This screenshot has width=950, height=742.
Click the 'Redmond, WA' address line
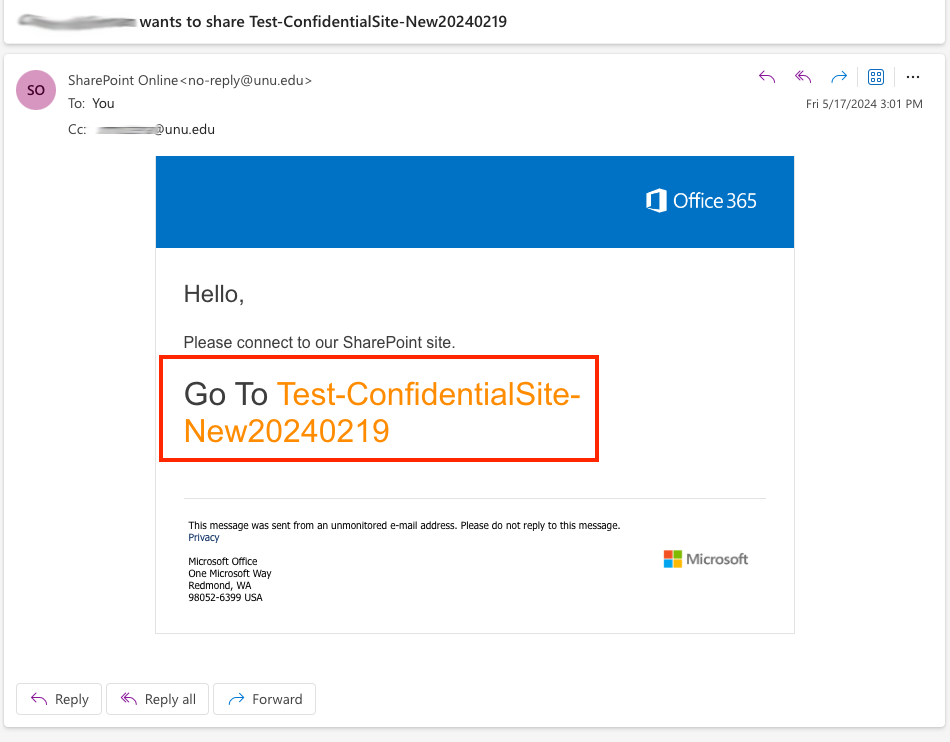tap(219, 585)
